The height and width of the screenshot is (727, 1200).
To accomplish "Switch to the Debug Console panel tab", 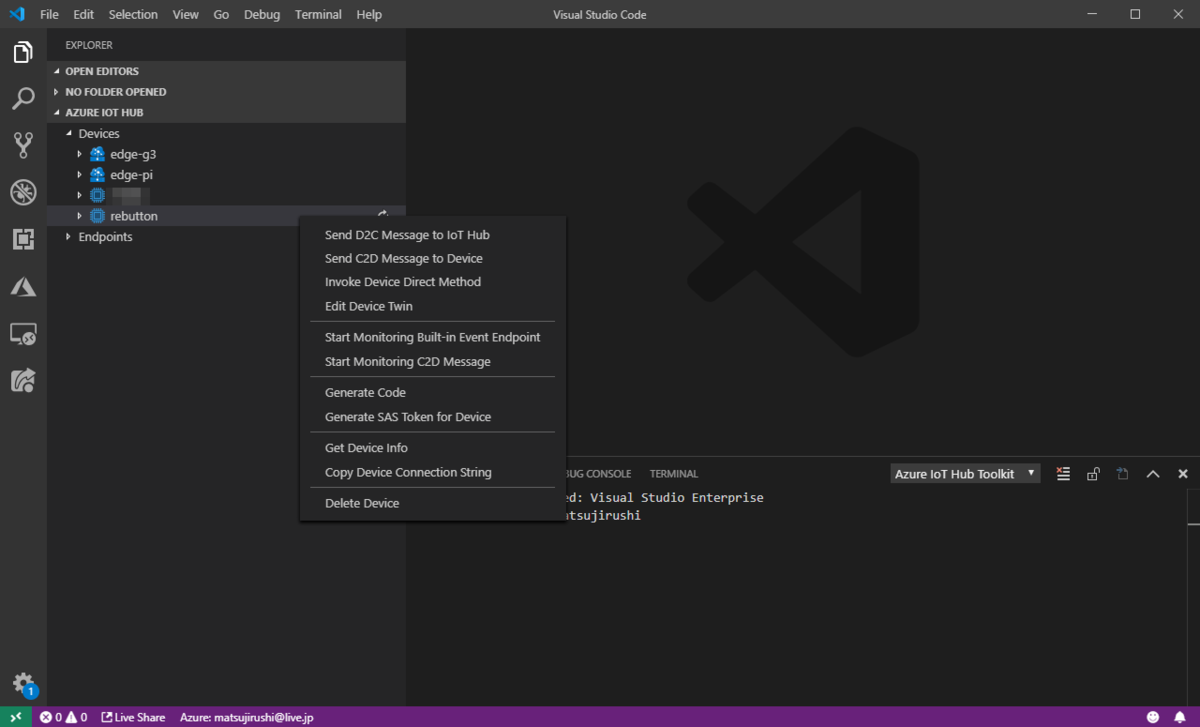I will tap(599, 474).
